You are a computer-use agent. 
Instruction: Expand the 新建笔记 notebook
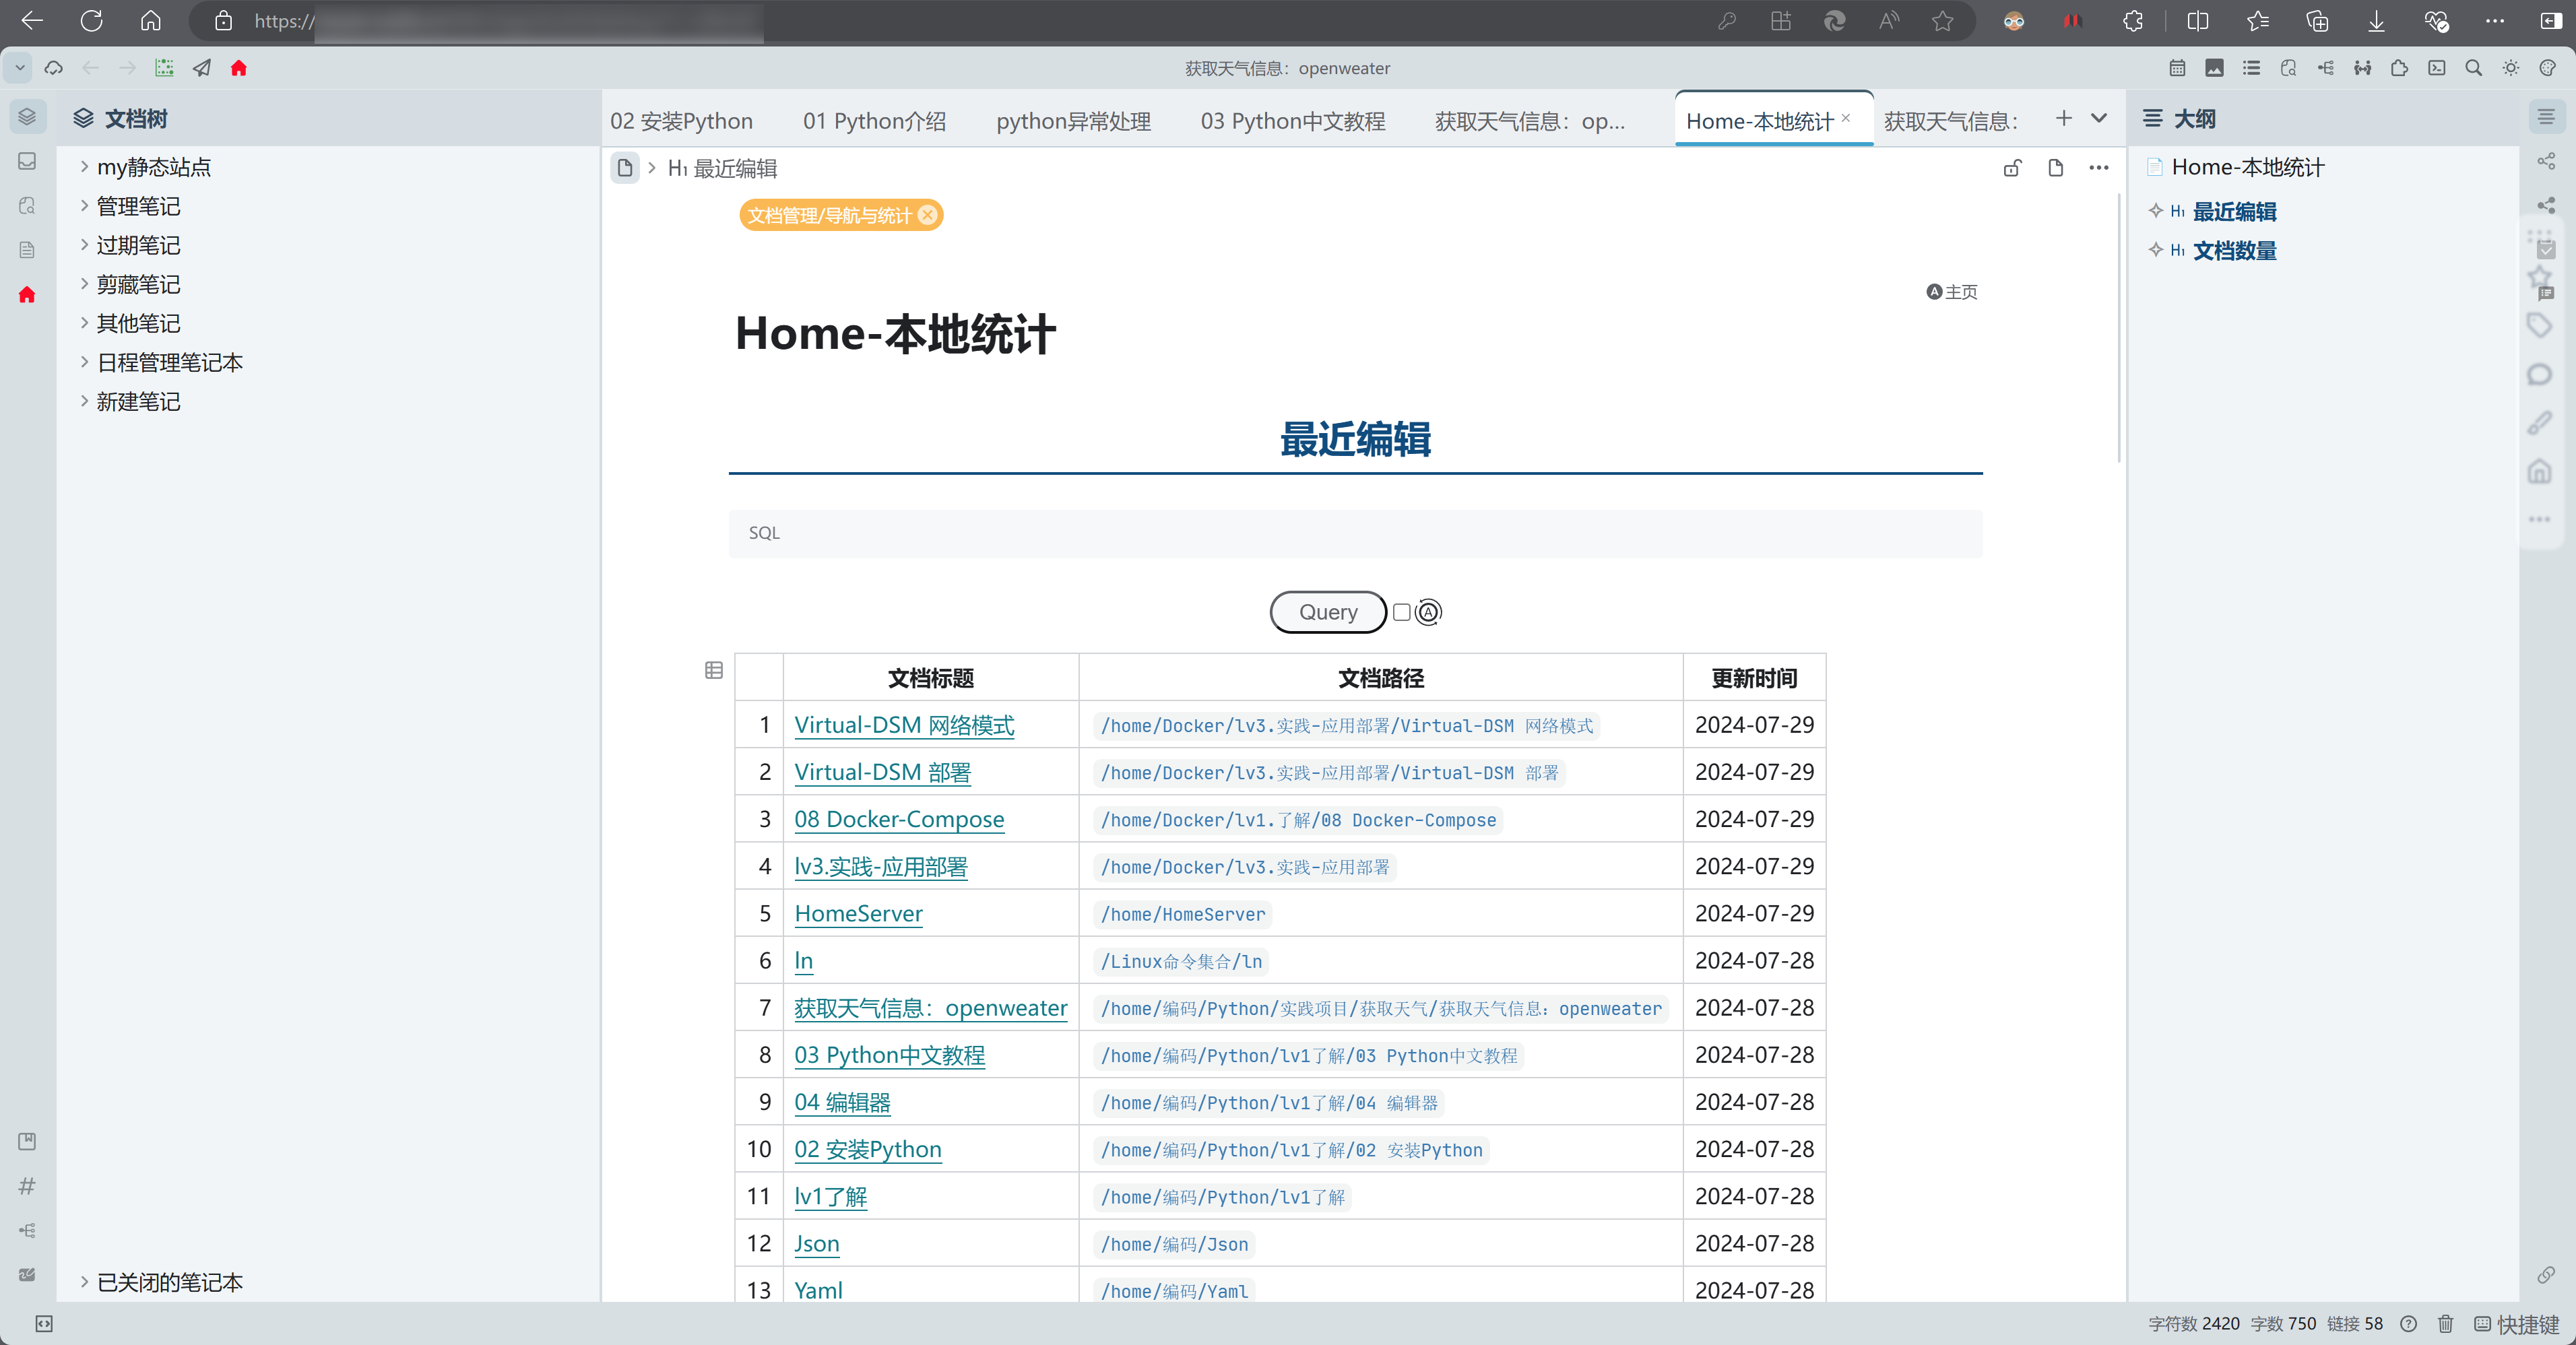coord(84,401)
